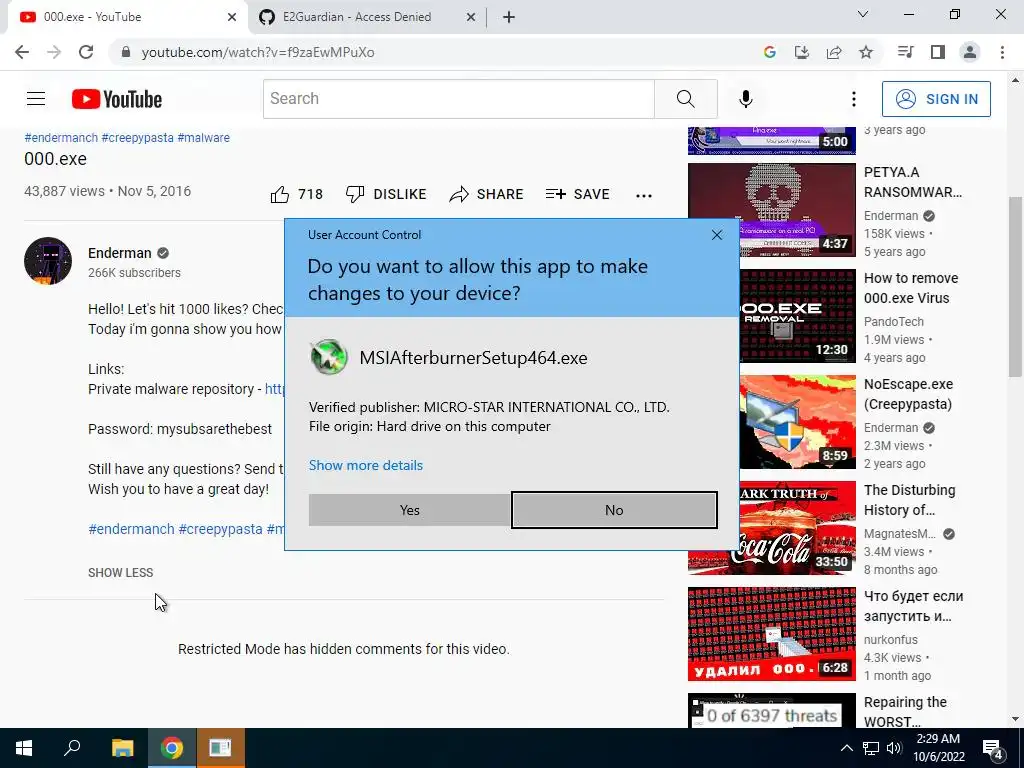The width and height of the screenshot is (1024, 768).
Task: Click YouTube search magnifier button
Action: point(686,99)
